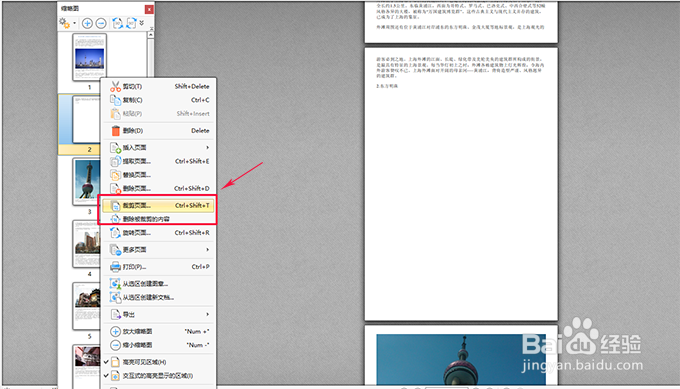Zoom out thumbnails with minus toolbar button

tap(101, 23)
